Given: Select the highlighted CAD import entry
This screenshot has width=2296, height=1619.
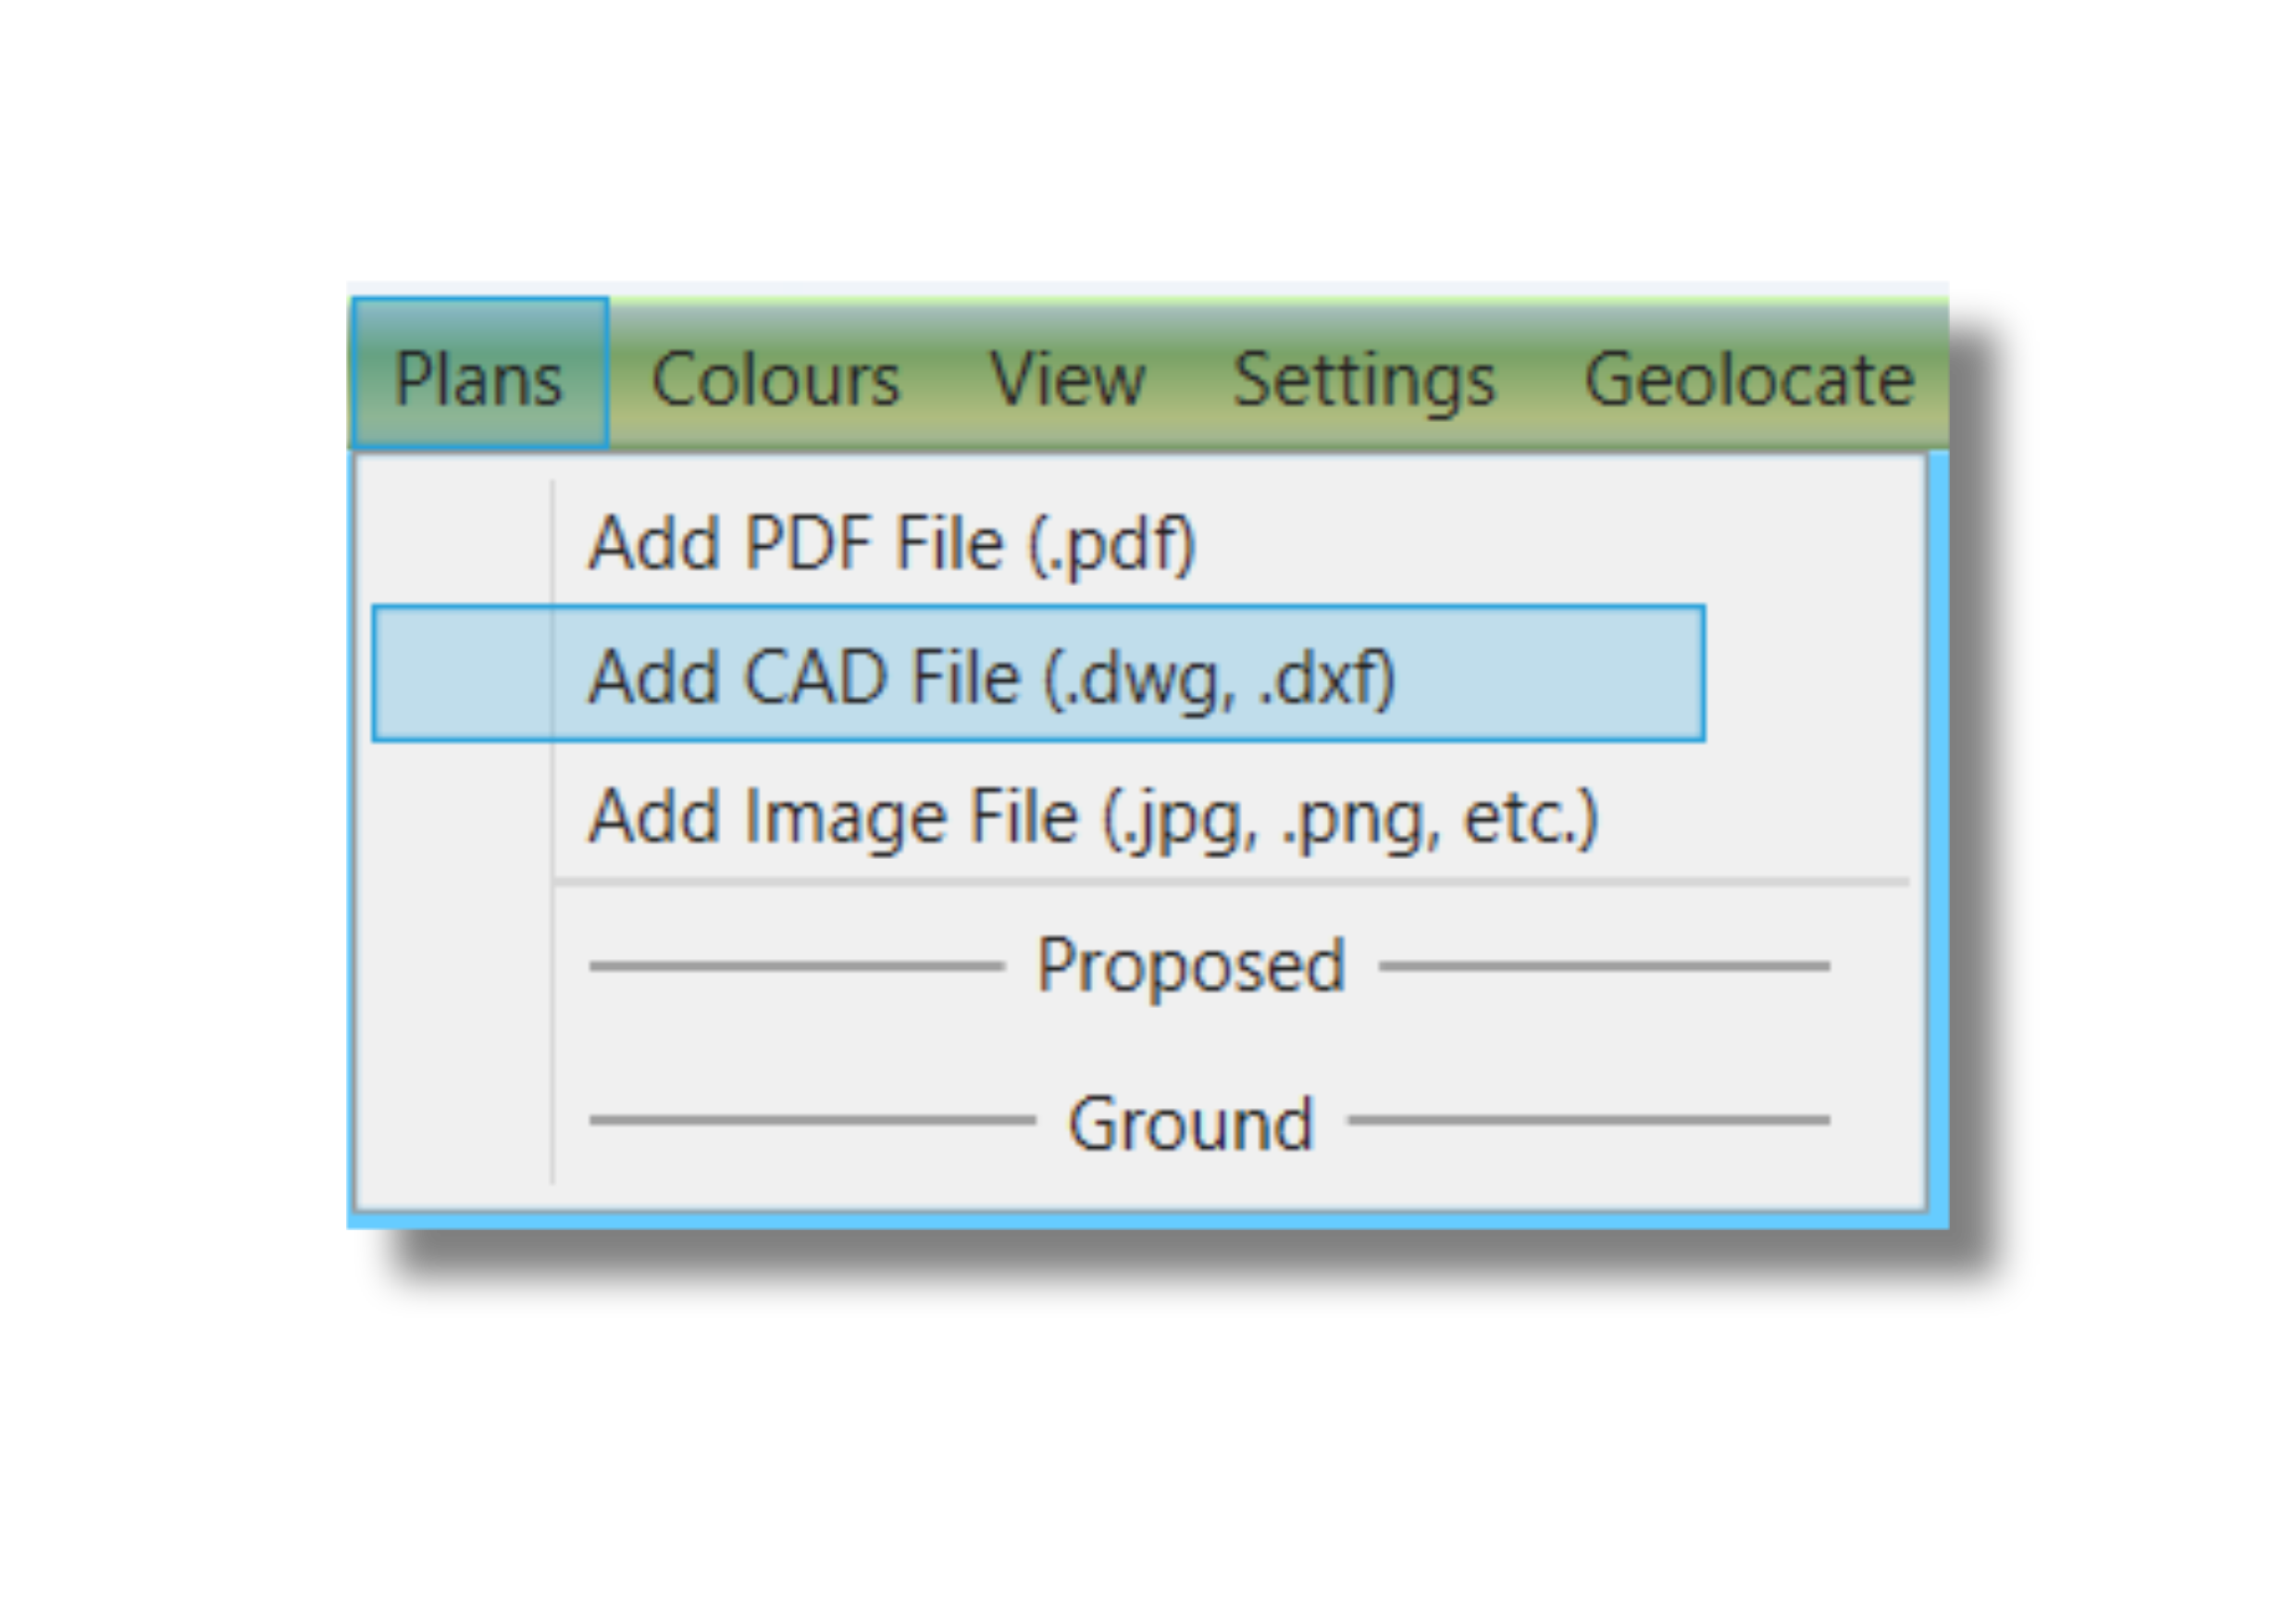Looking at the screenshot, I should 1038,673.
